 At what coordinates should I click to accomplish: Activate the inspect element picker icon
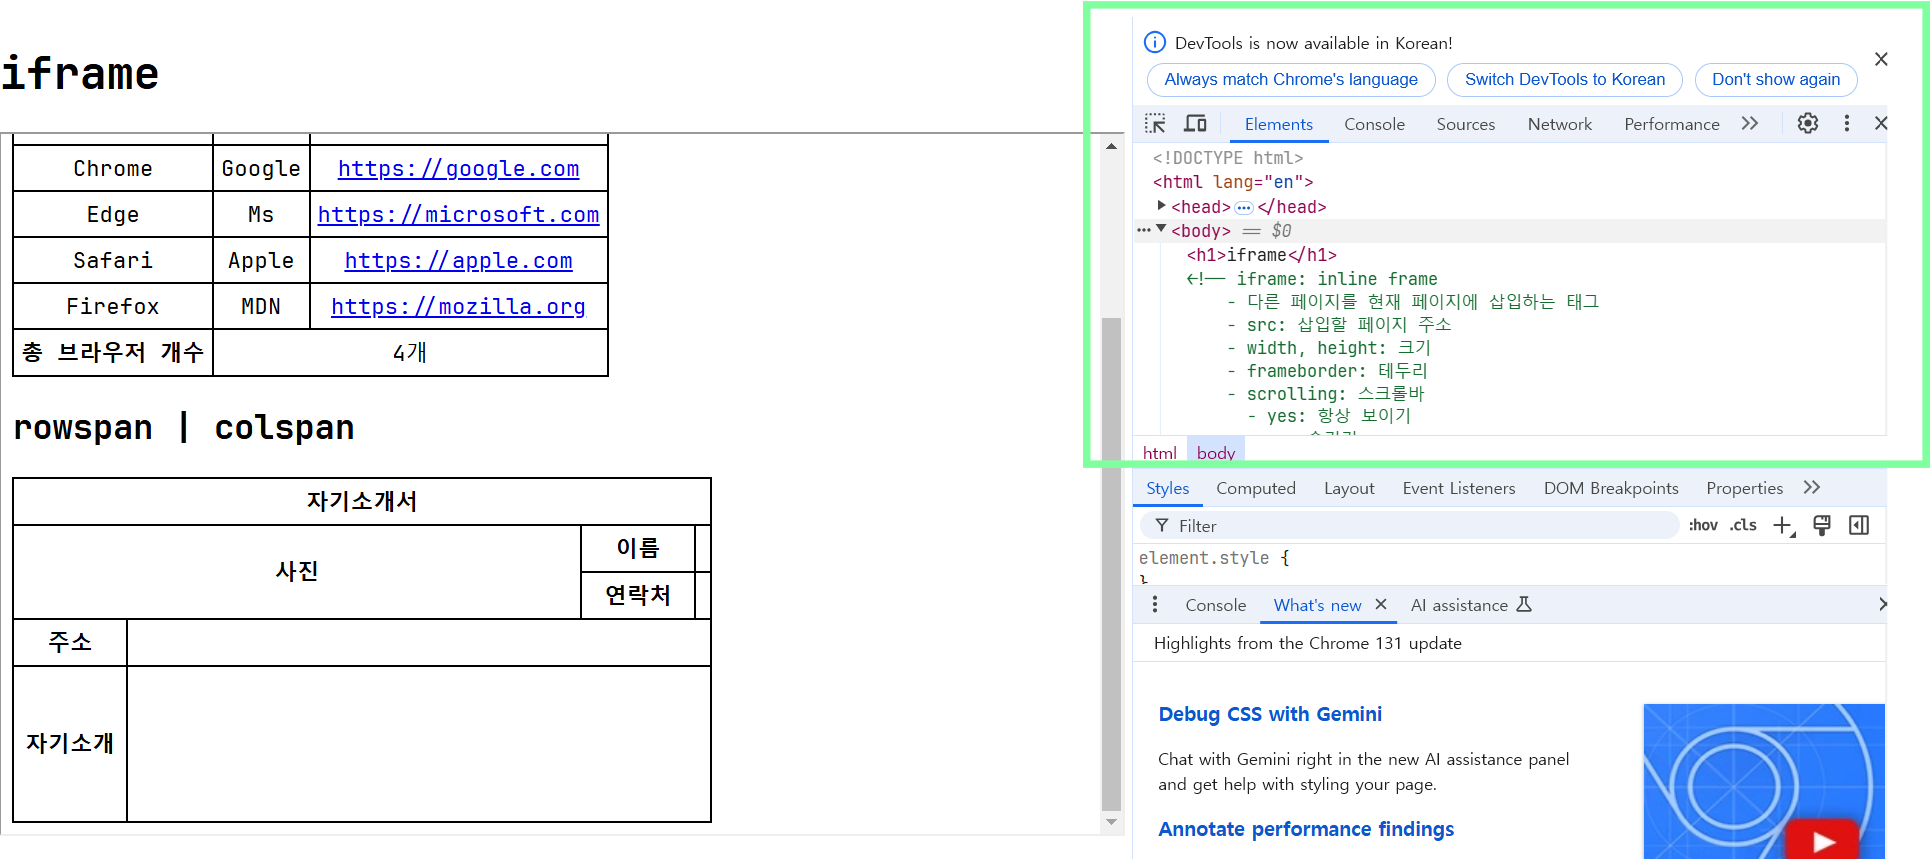[x=1155, y=124]
